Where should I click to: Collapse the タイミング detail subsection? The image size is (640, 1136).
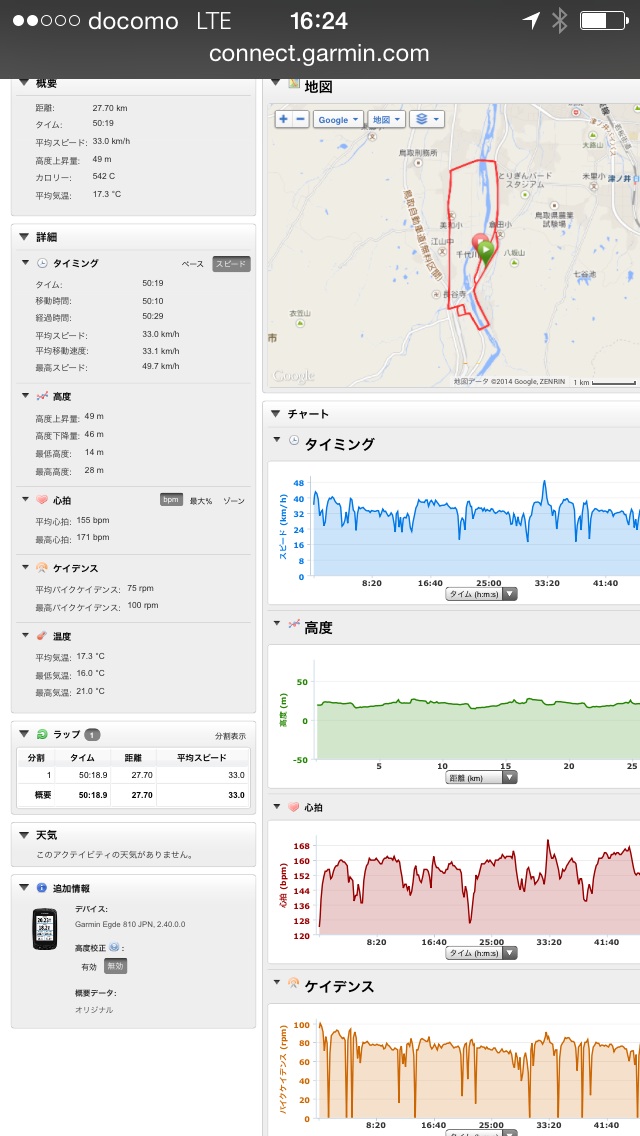click(x=26, y=263)
